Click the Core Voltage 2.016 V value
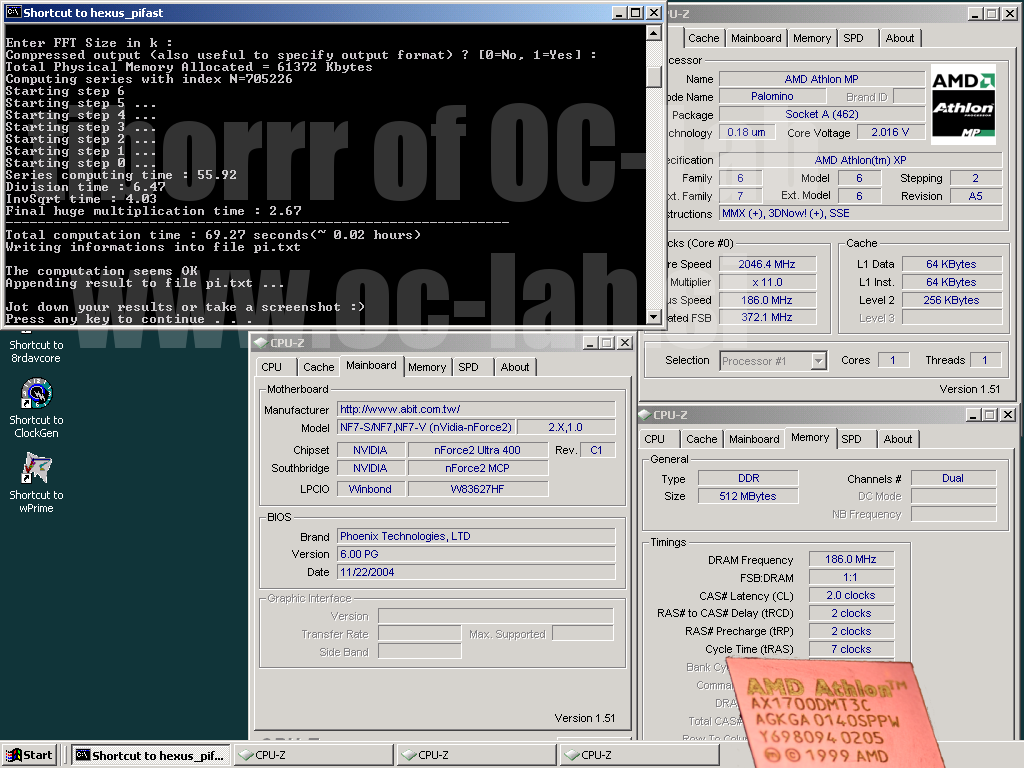This screenshot has height=768, width=1024. point(889,132)
